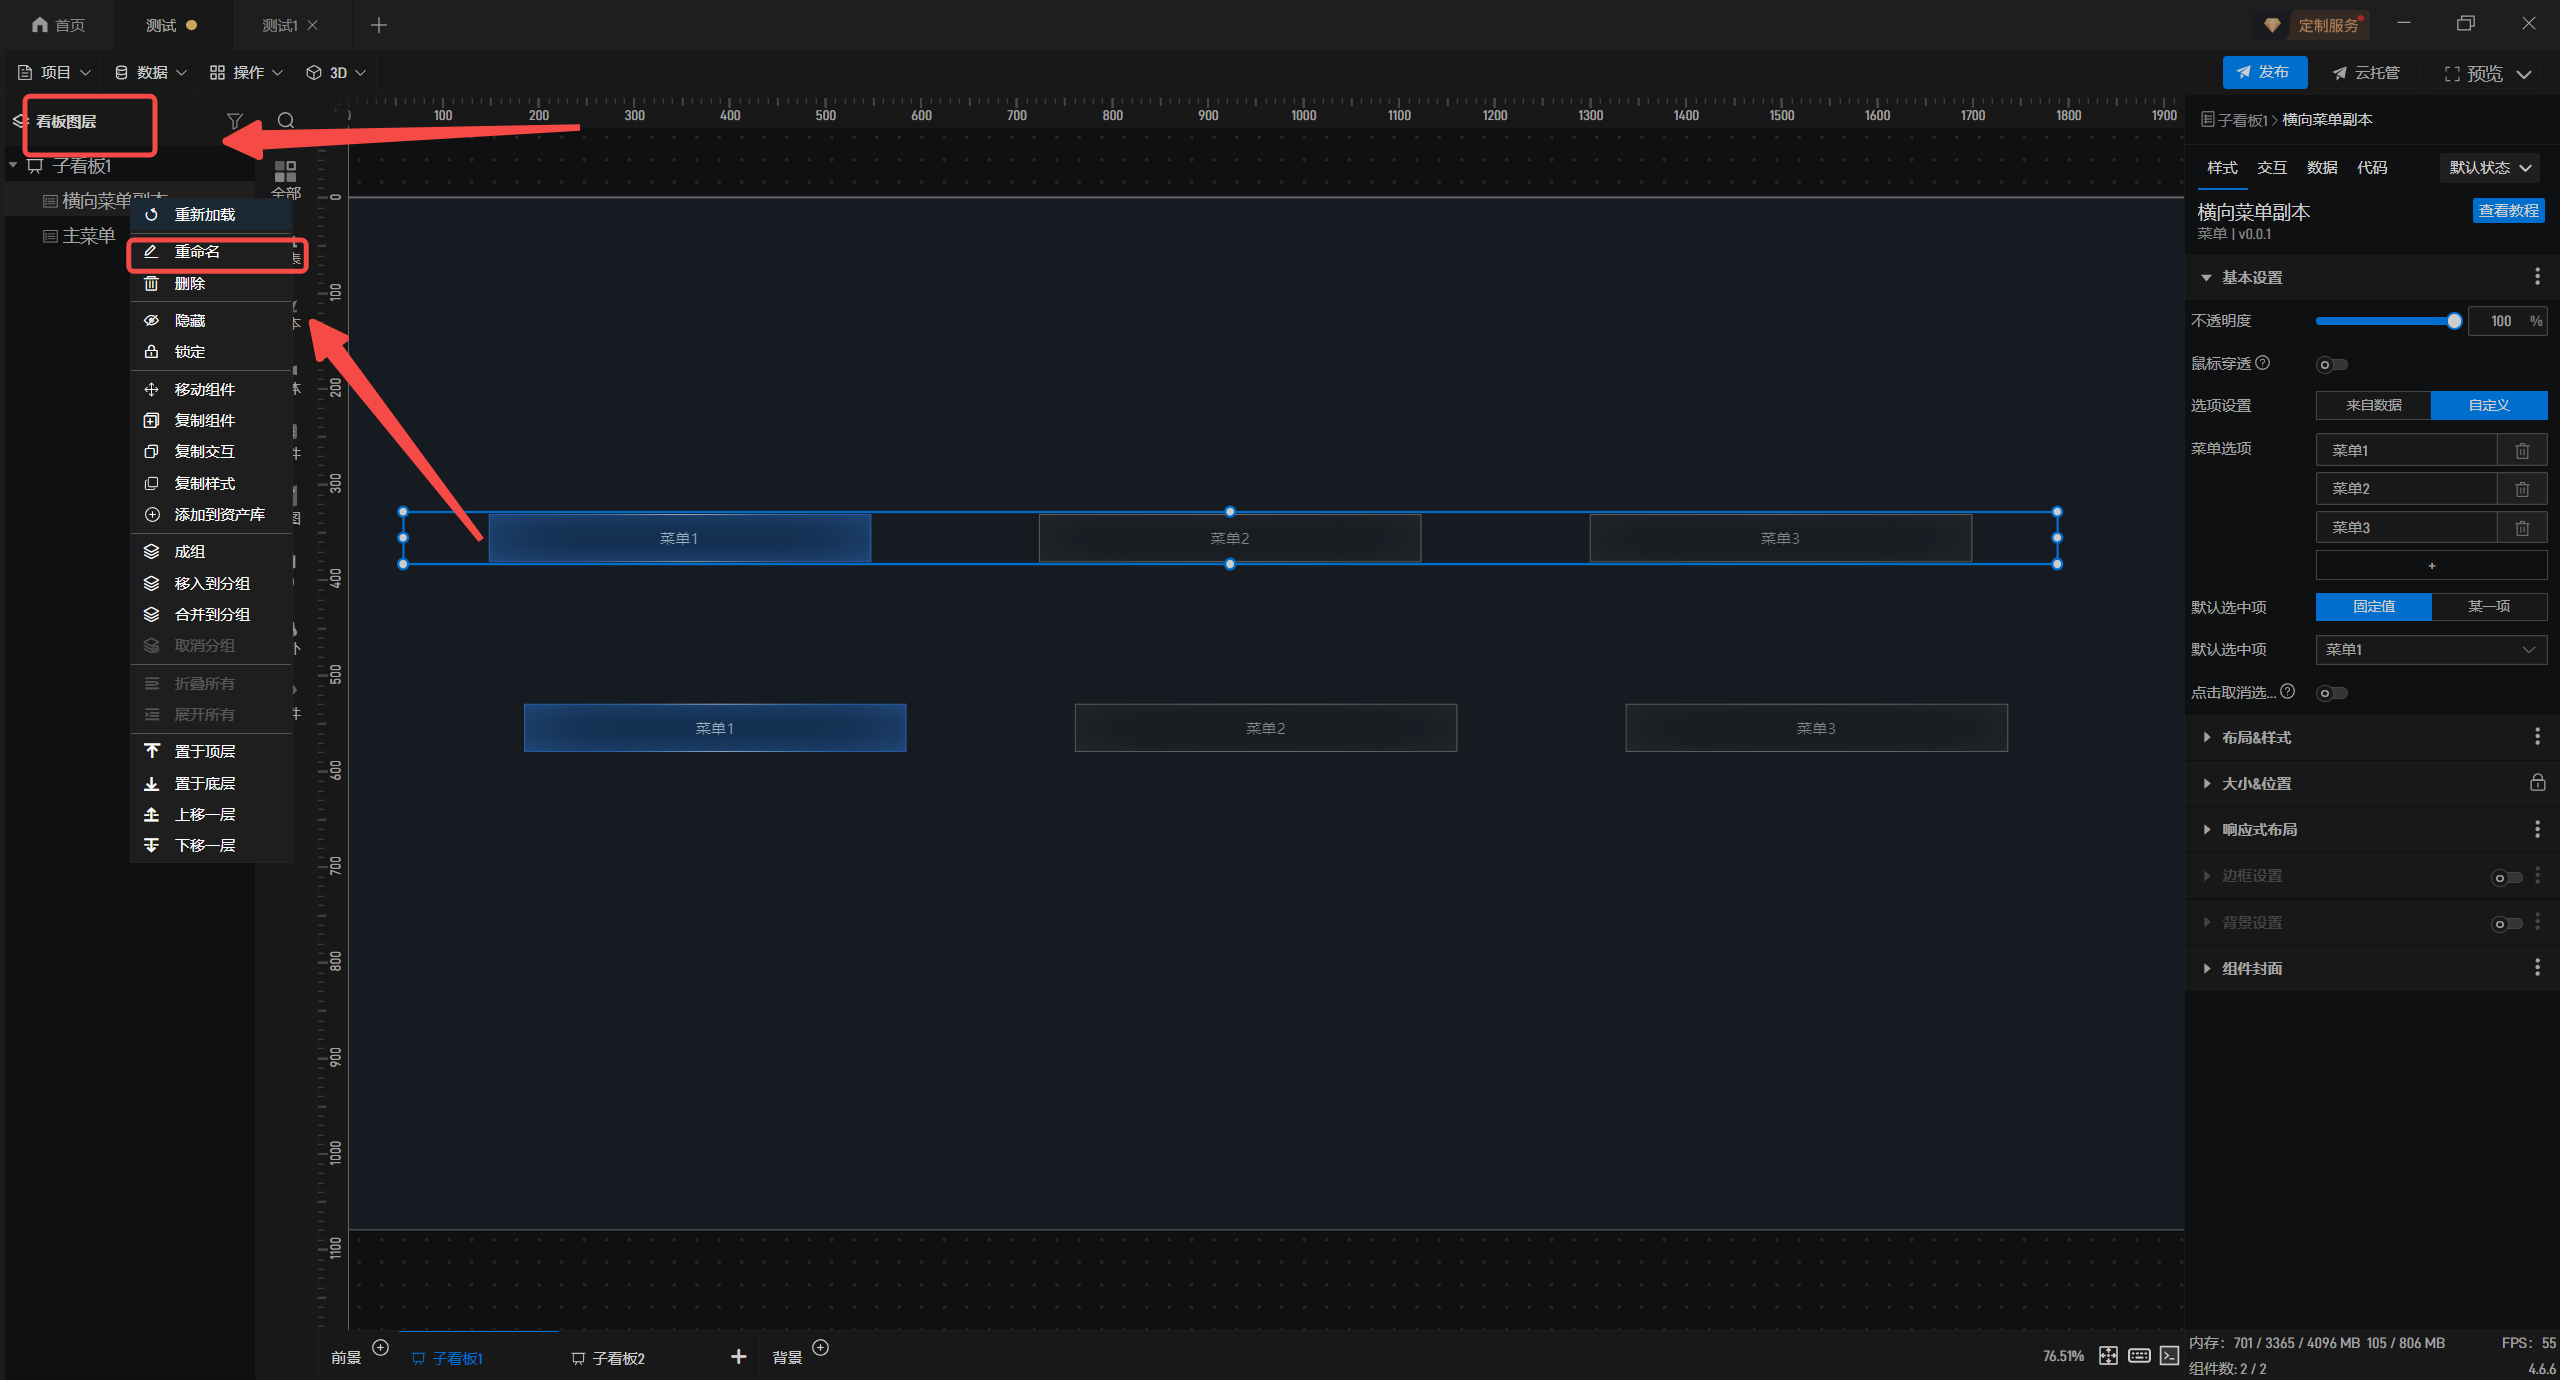Click the filter icon in layer panel
Image resolution: width=2560 pixels, height=1380 pixels.
point(234,121)
